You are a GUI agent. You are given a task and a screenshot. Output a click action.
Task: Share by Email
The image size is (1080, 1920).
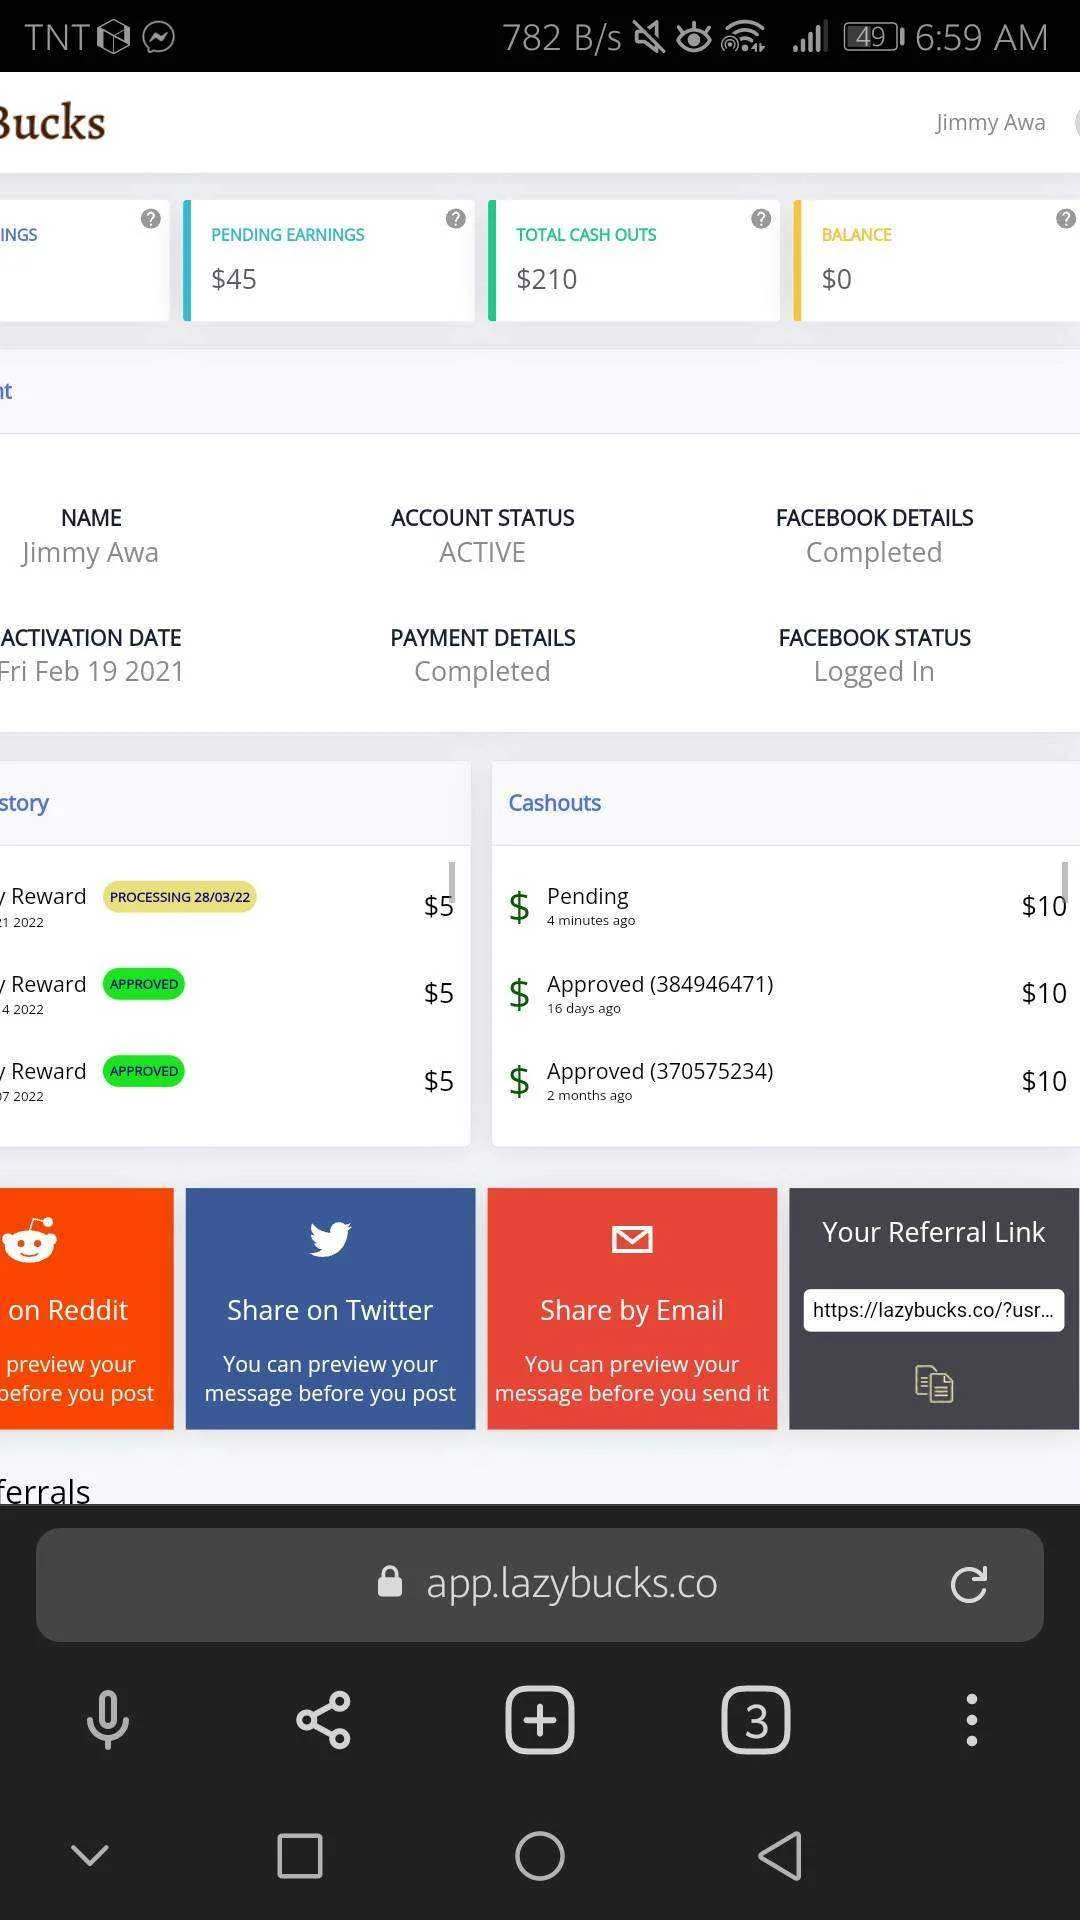coord(632,1309)
